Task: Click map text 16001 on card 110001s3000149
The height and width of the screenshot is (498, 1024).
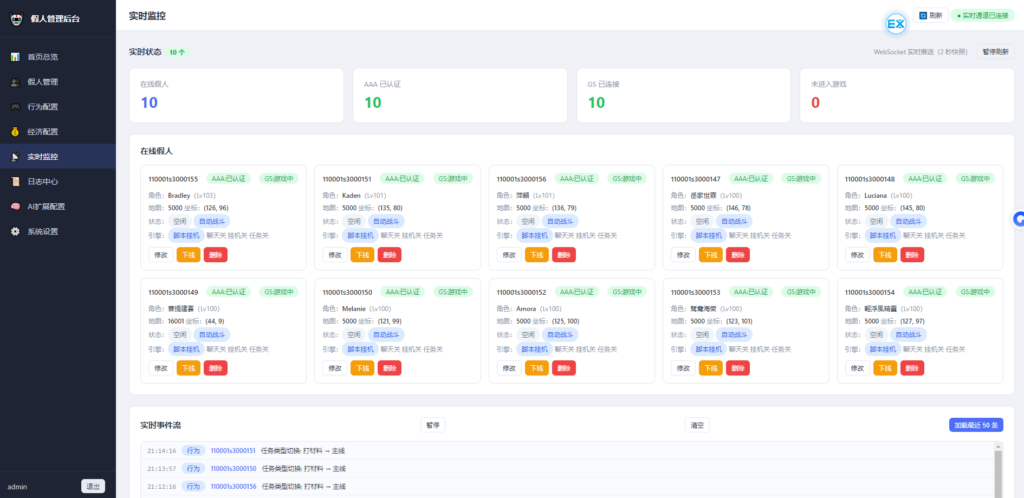Action: [176, 321]
